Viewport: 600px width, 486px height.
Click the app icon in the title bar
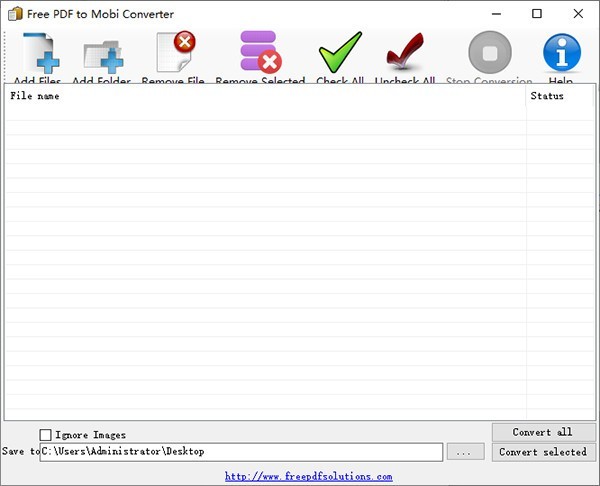tap(15, 14)
